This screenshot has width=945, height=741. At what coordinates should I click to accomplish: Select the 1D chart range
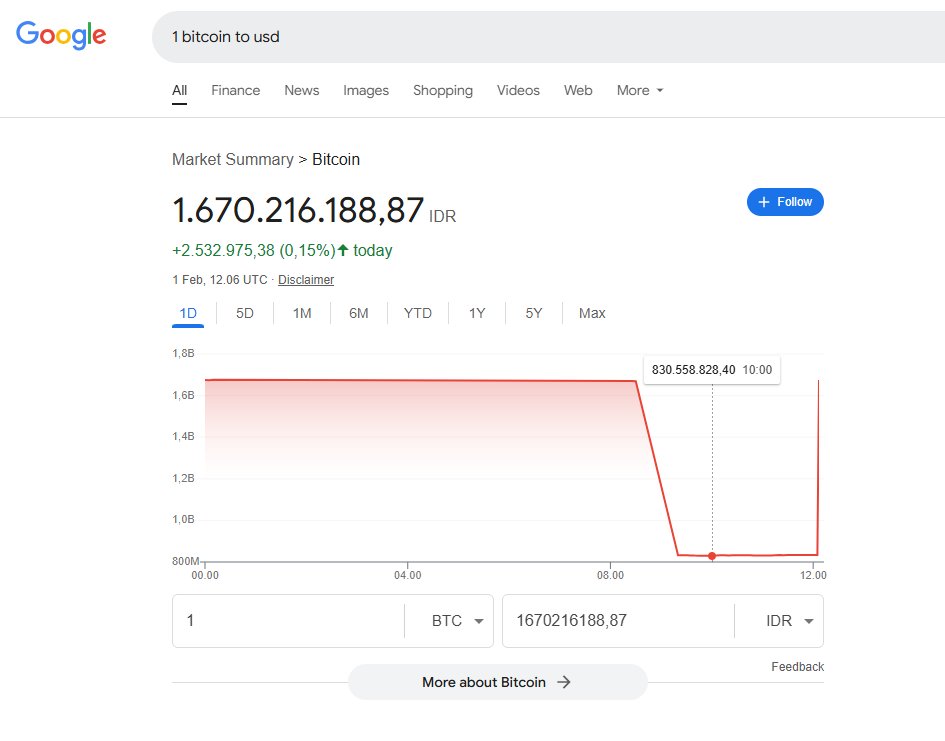point(188,313)
